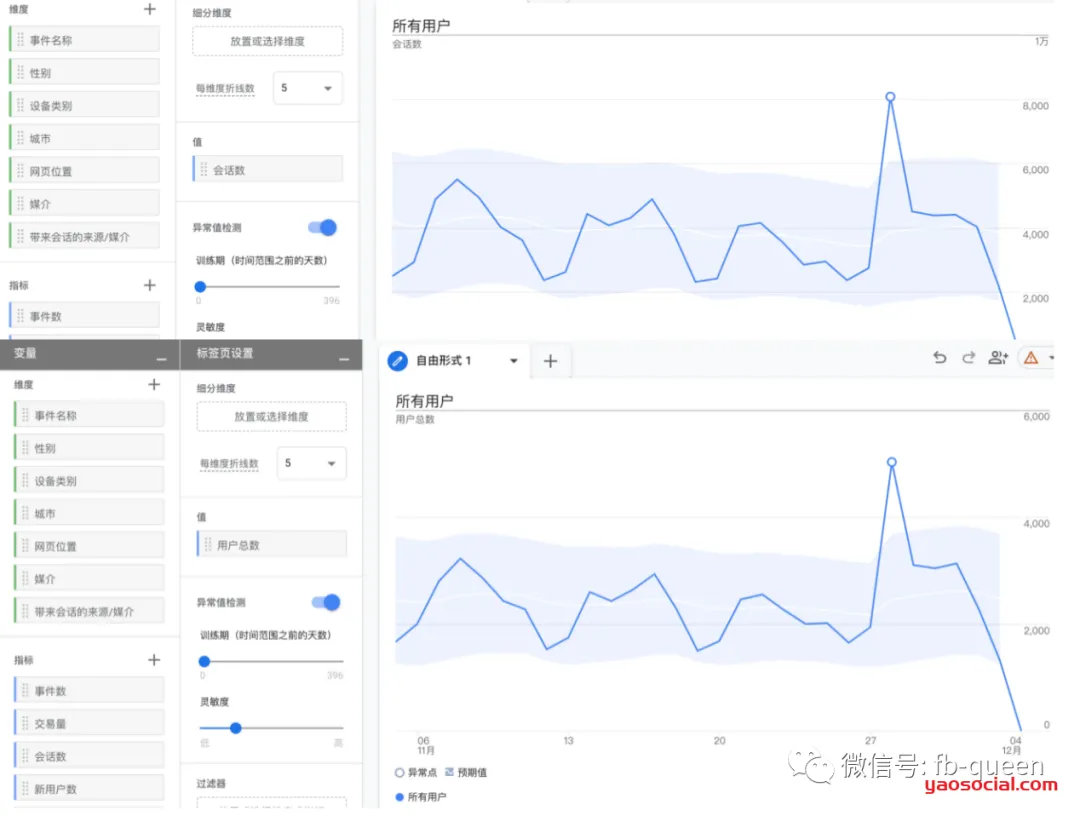This screenshot has width=1080, height=816.
Task: Select 设备类别 dimension in the upper screenshot
Action: point(85,105)
